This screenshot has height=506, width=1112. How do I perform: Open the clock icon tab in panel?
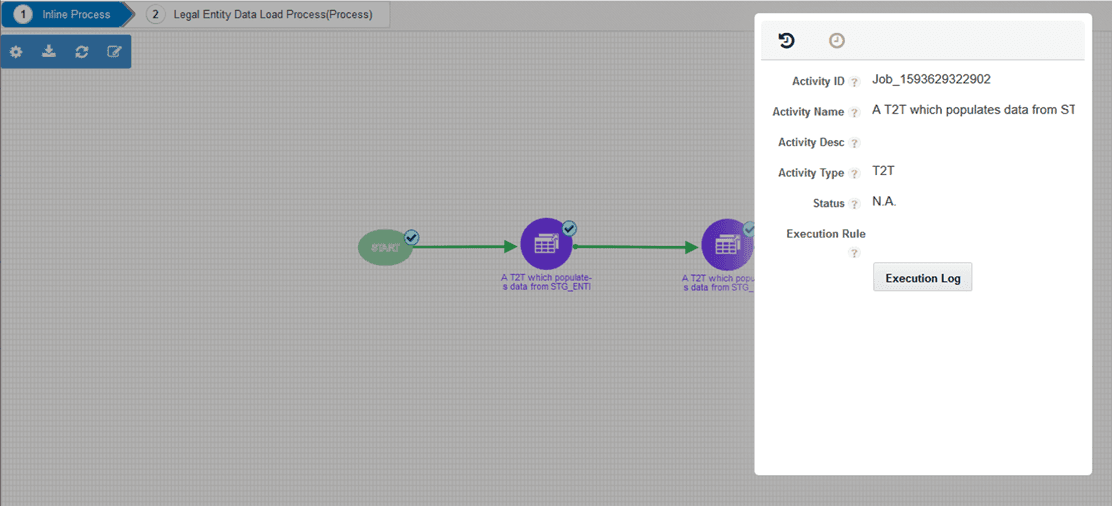click(837, 41)
